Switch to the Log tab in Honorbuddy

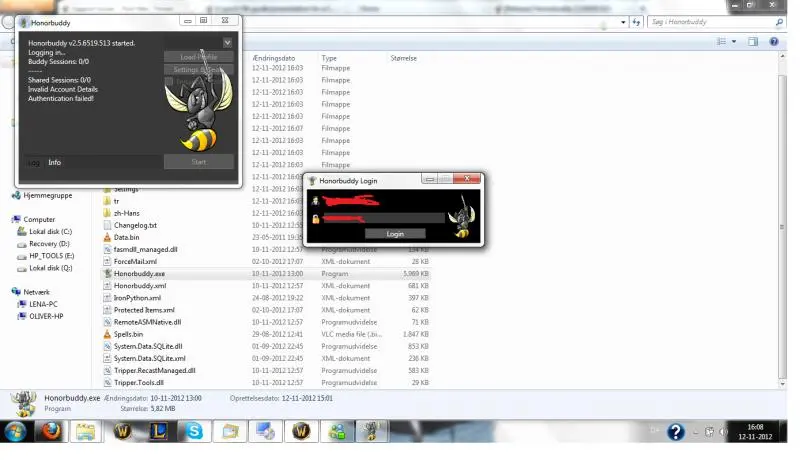pos(34,162)
